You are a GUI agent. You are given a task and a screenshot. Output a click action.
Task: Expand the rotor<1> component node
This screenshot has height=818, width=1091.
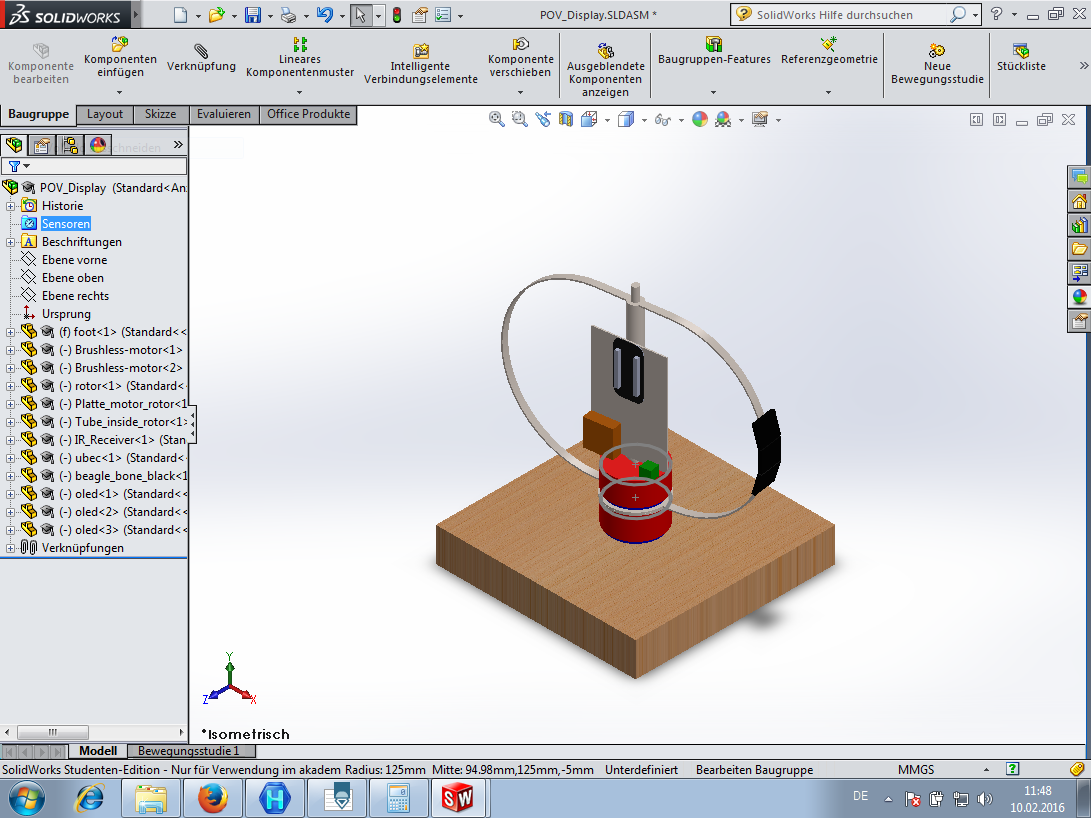coord(10,386)
